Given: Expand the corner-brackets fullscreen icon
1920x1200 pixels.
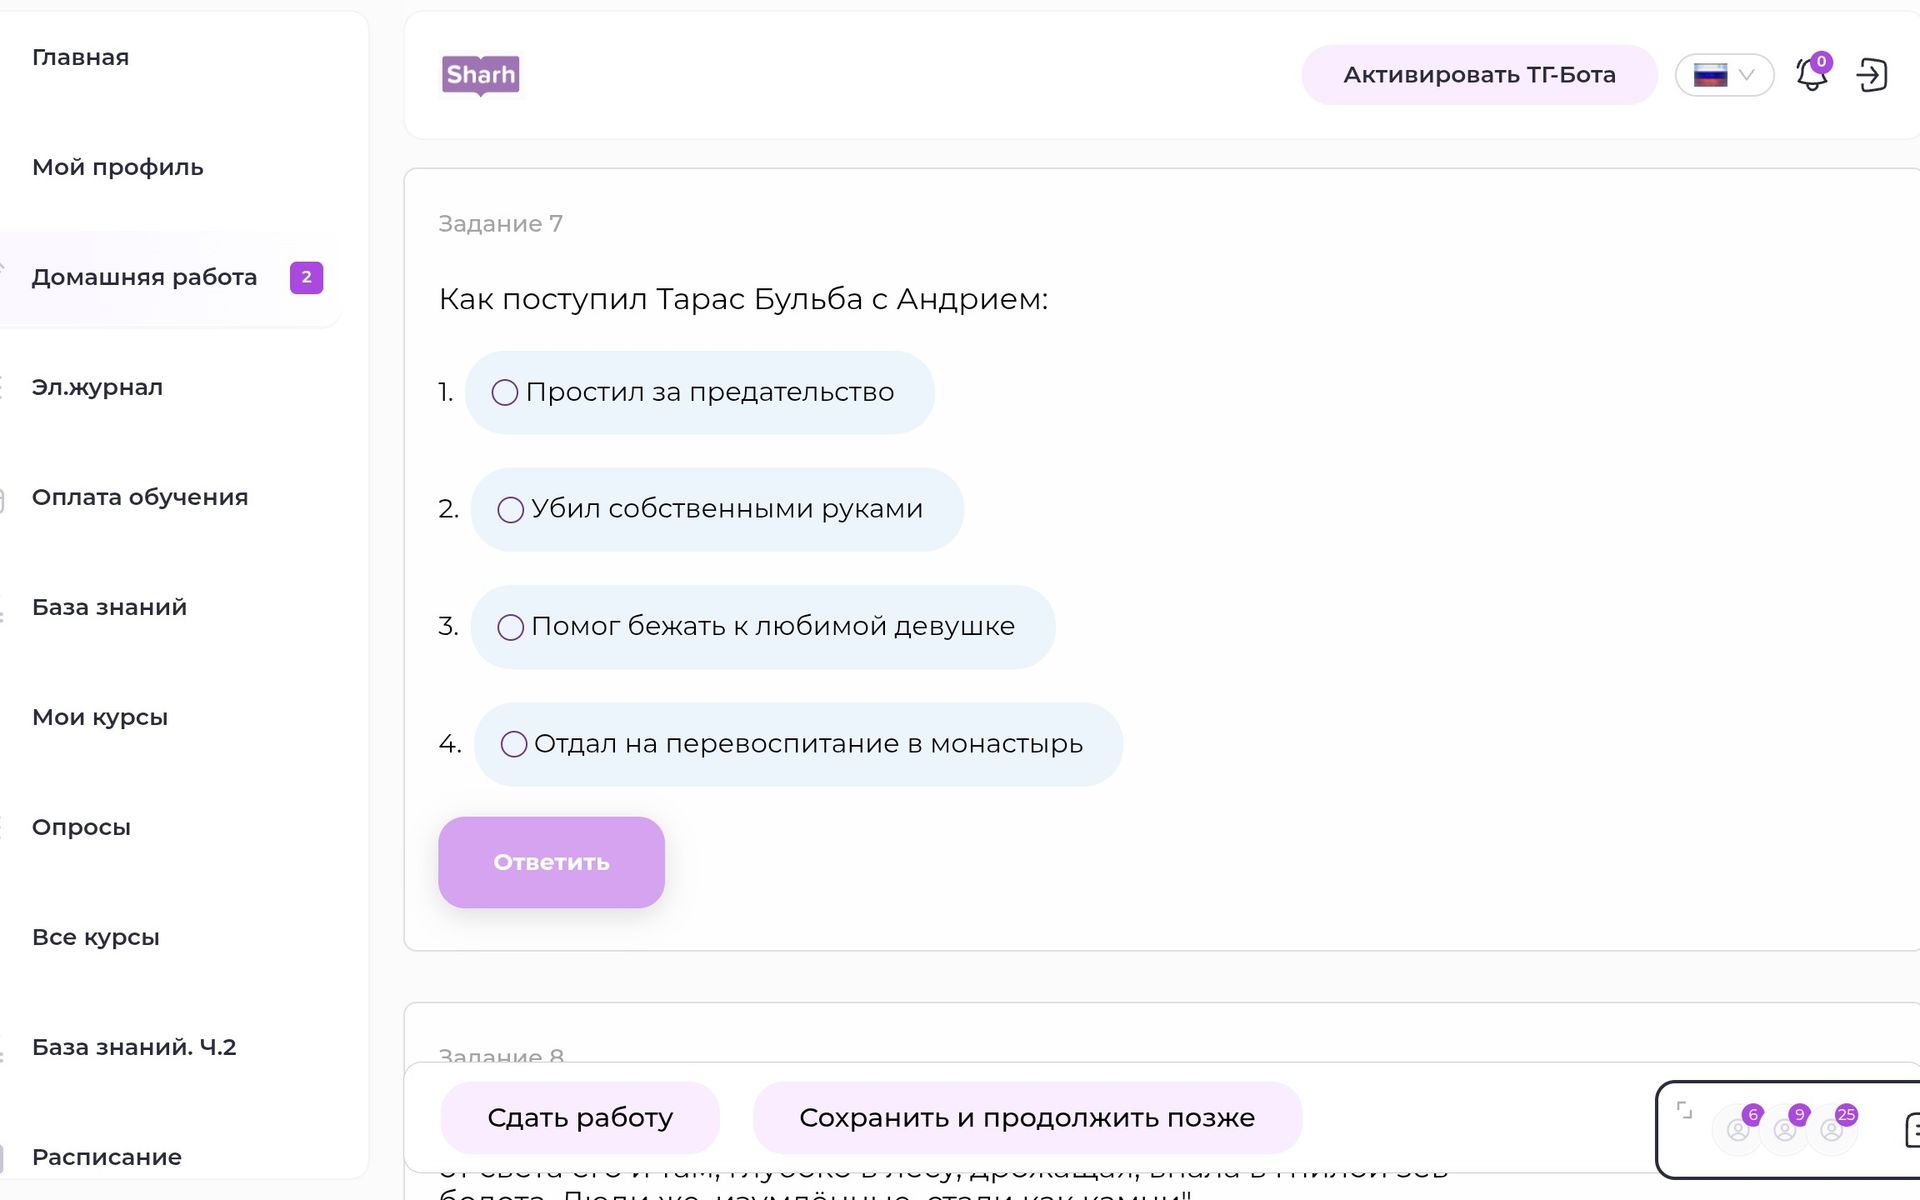Looking at the screenshot, I should pyautogui.click(x=1685, y=1110).
